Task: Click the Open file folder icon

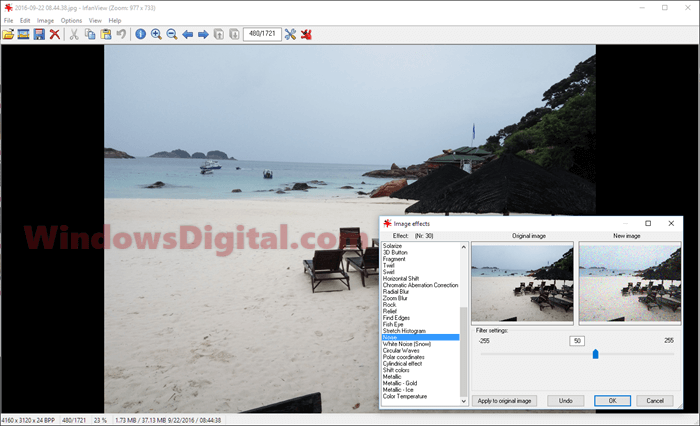Action: point(8,34)
